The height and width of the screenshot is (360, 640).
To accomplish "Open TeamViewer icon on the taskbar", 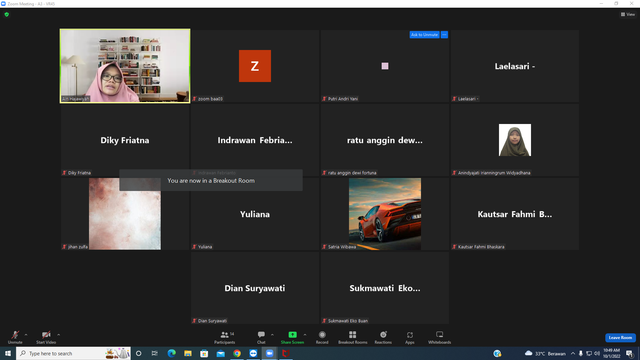I will (x=253, y=353).
